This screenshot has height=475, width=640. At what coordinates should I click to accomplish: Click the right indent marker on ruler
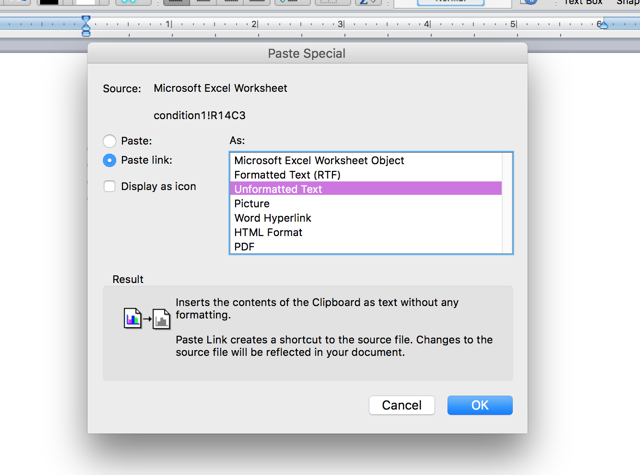603,24
